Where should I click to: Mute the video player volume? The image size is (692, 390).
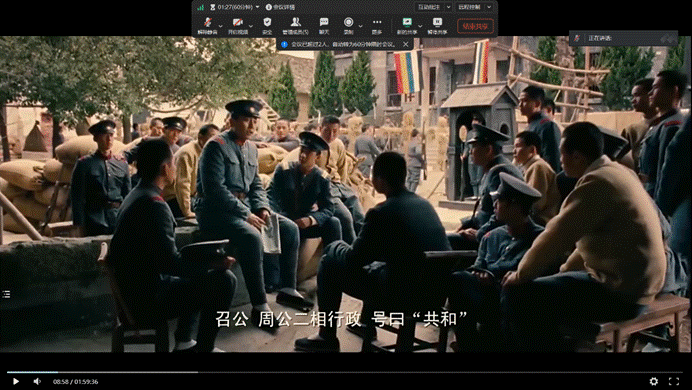click(x=38, y=381)
